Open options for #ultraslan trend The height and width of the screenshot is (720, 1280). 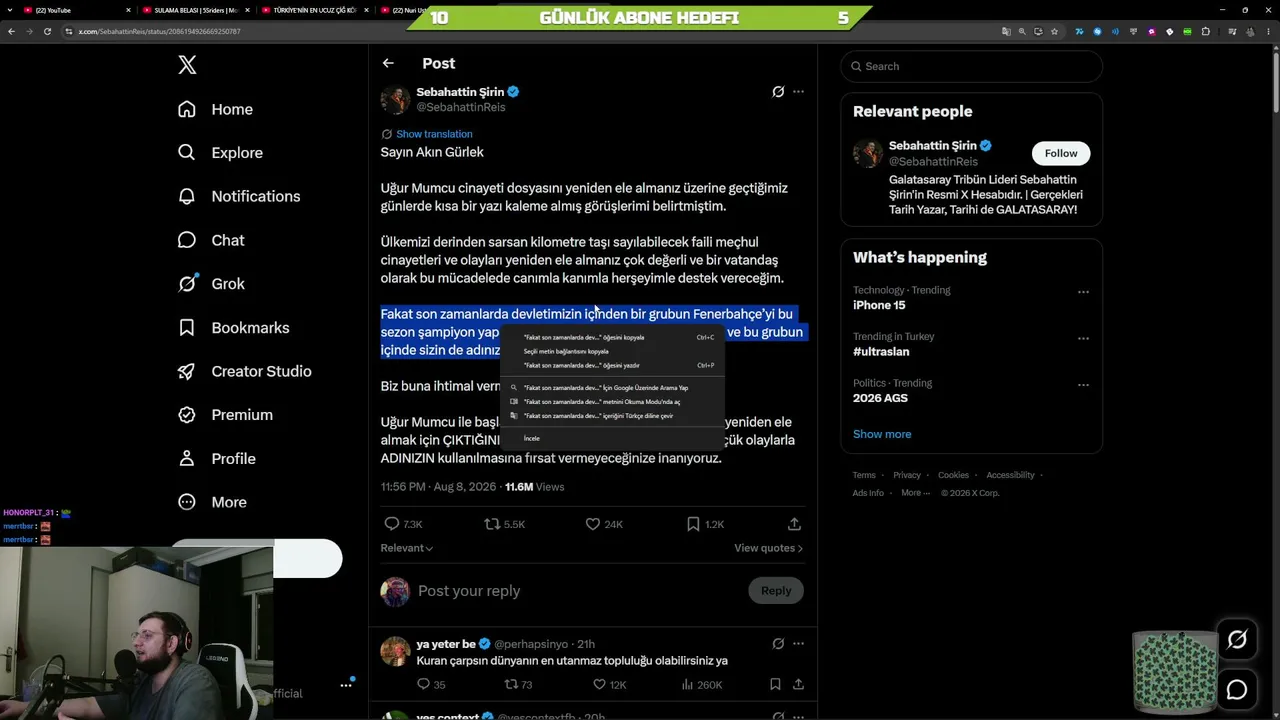click(x=1083, y=339)
